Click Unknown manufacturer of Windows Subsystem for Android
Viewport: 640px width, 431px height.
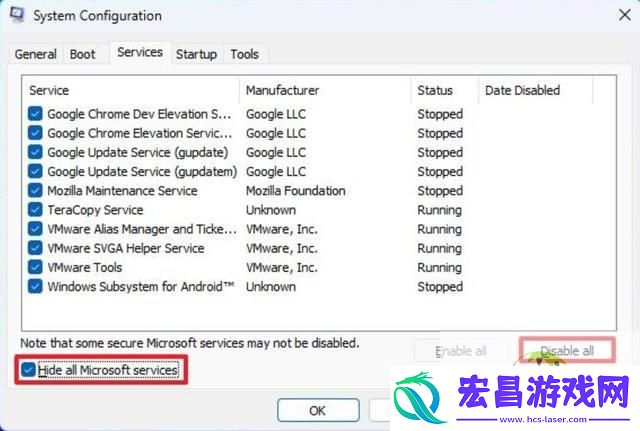(x=271, y=287)
